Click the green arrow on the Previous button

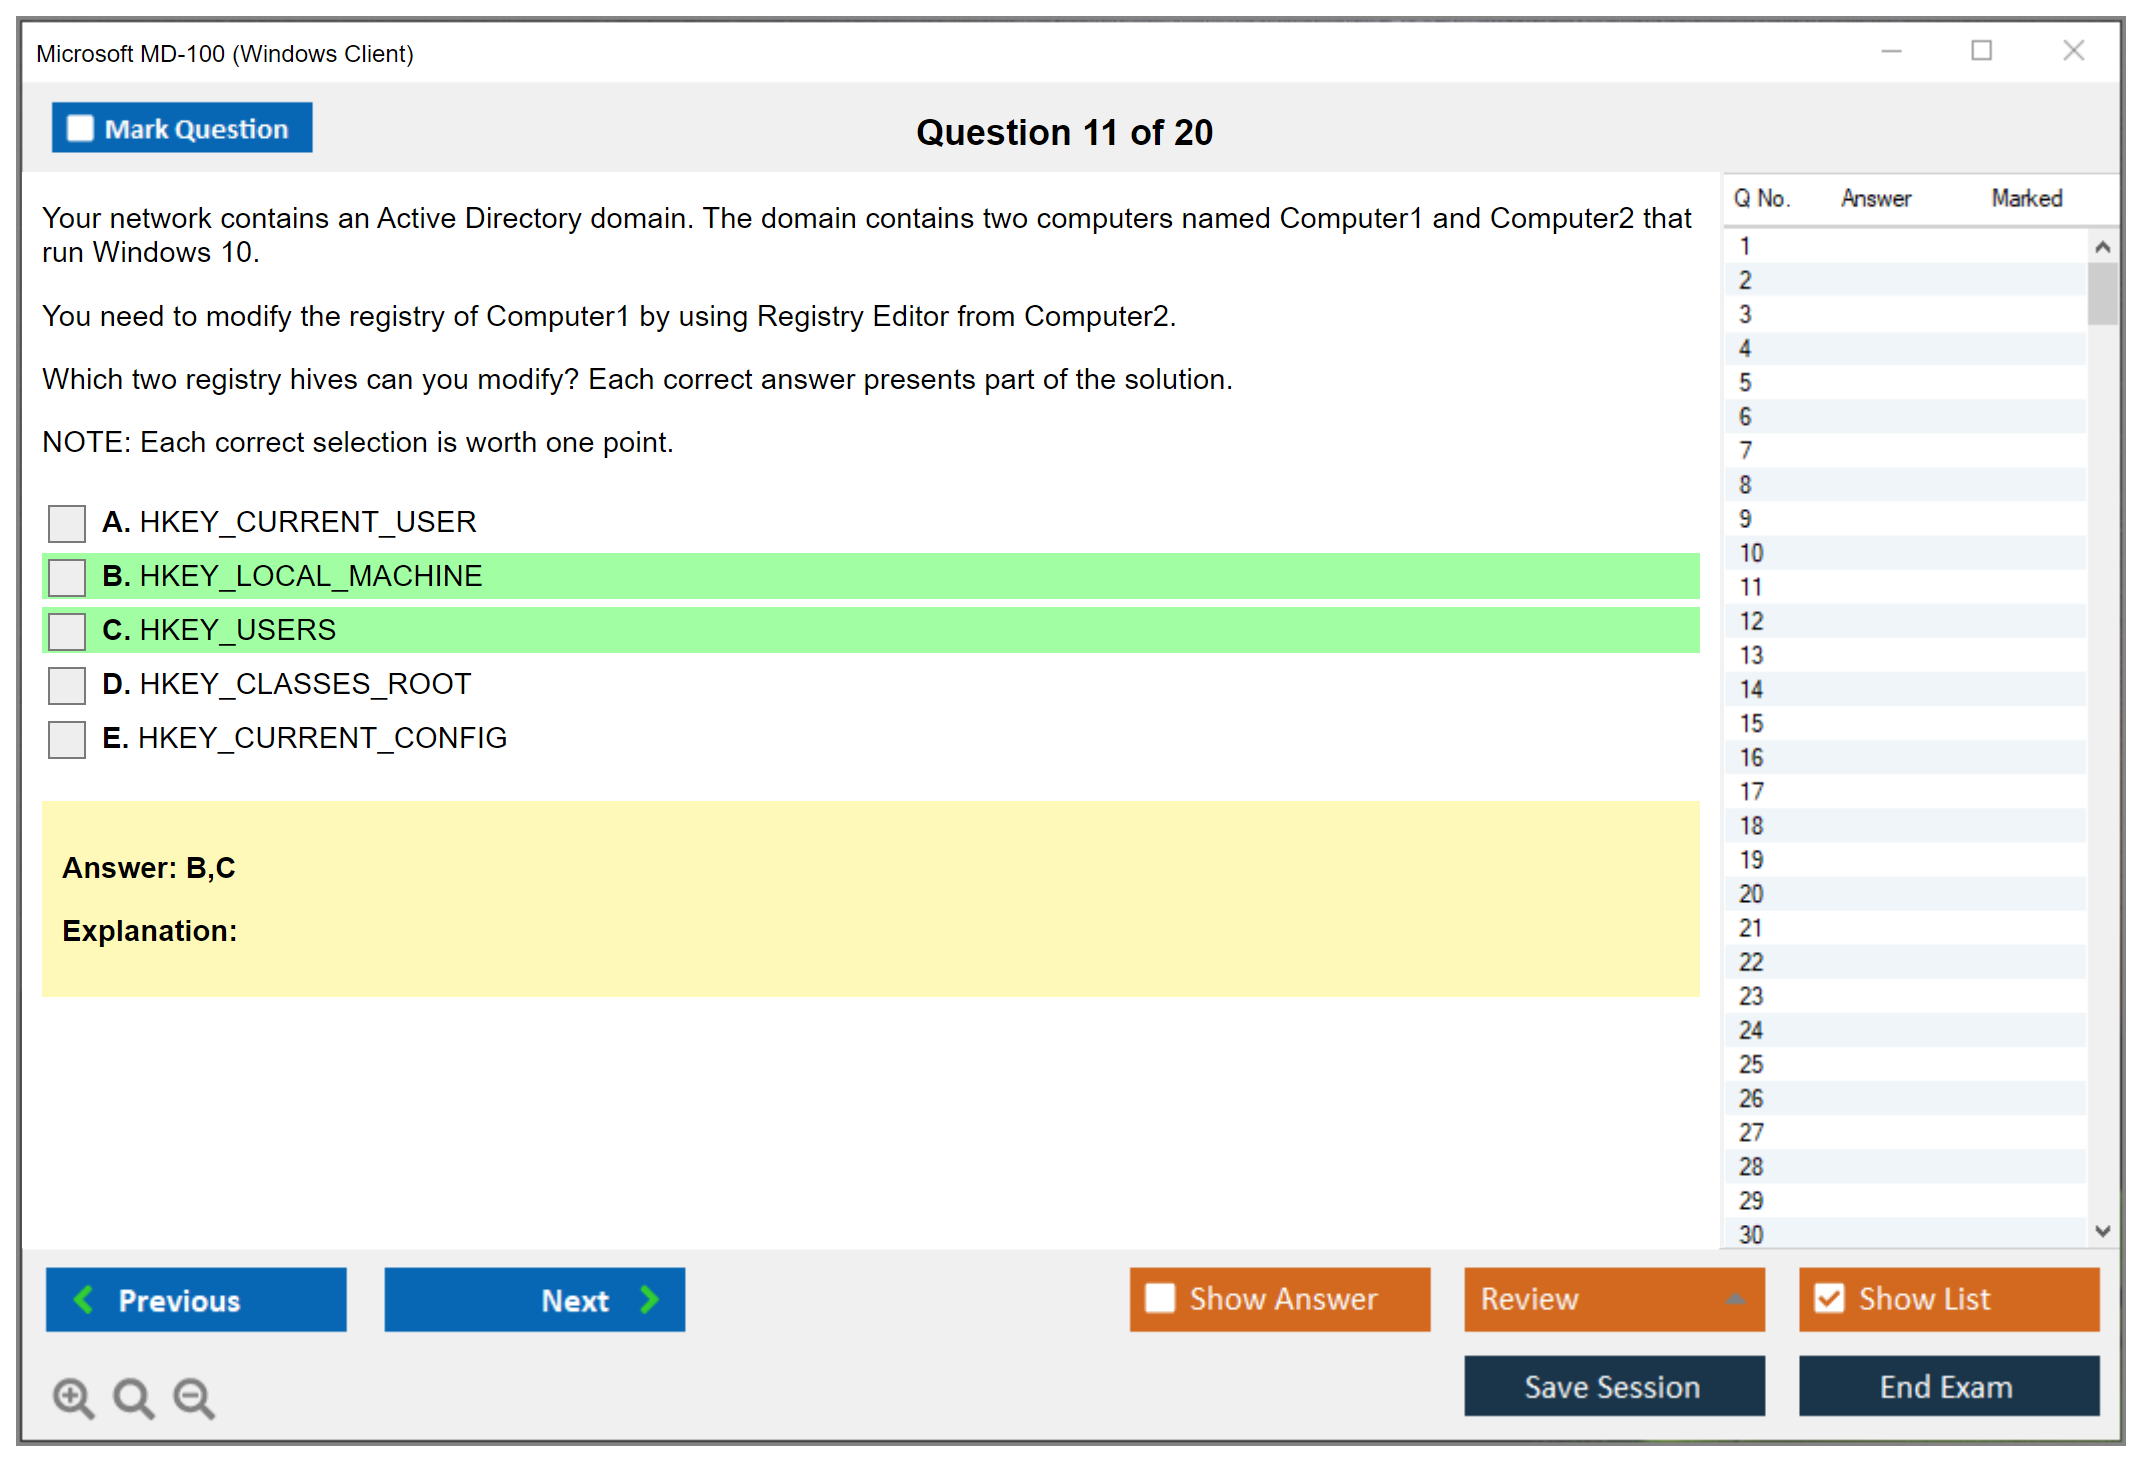84,1299
